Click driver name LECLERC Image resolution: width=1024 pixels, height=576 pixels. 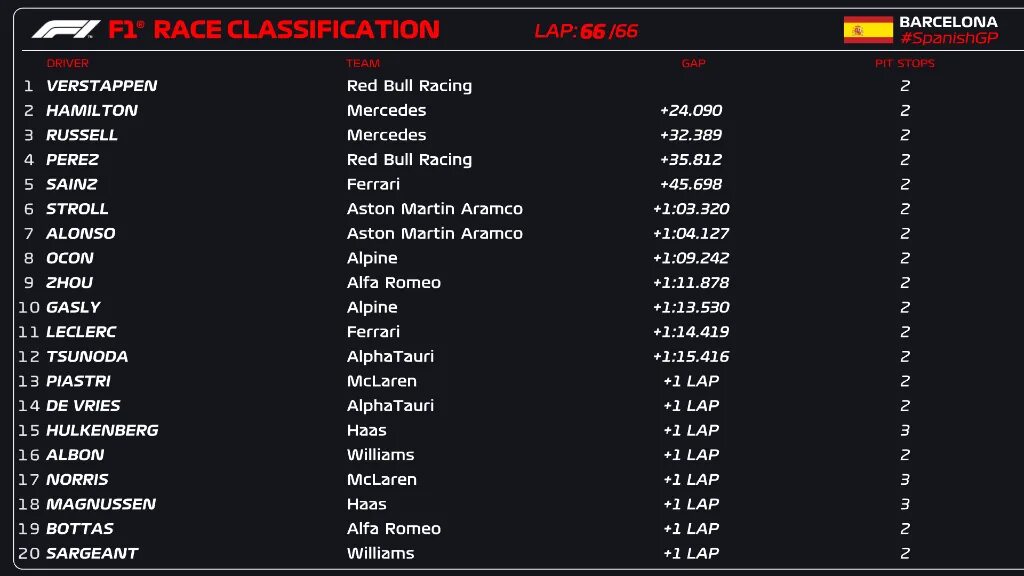point(81,332)
